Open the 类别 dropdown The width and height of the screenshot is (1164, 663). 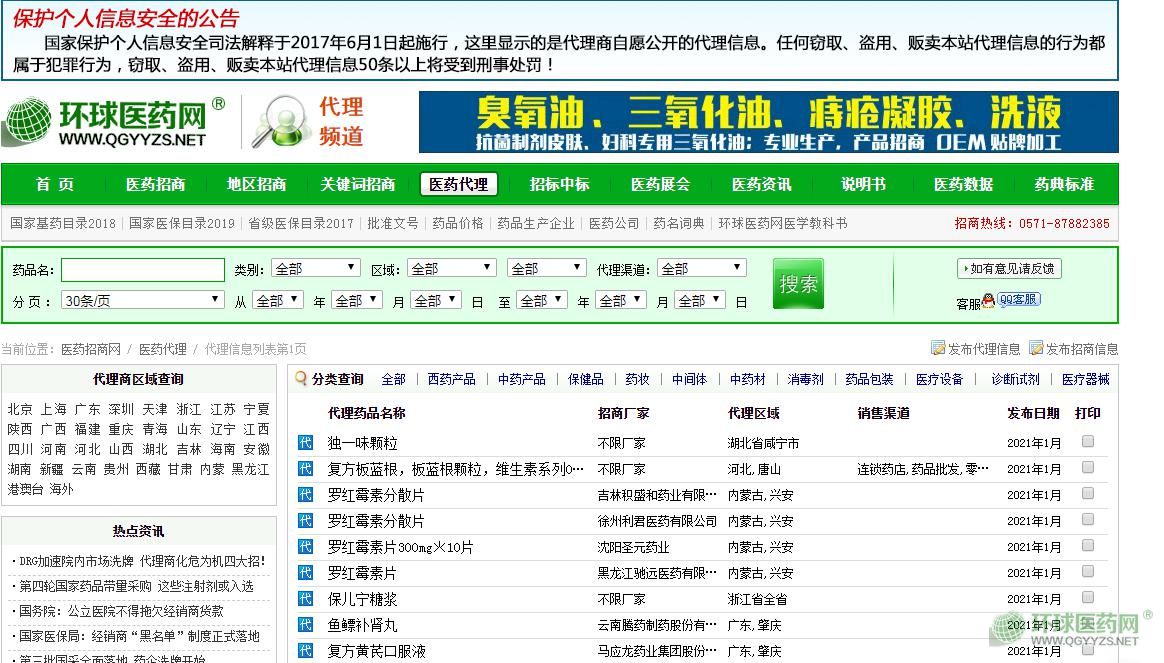[x=315, y=268]
